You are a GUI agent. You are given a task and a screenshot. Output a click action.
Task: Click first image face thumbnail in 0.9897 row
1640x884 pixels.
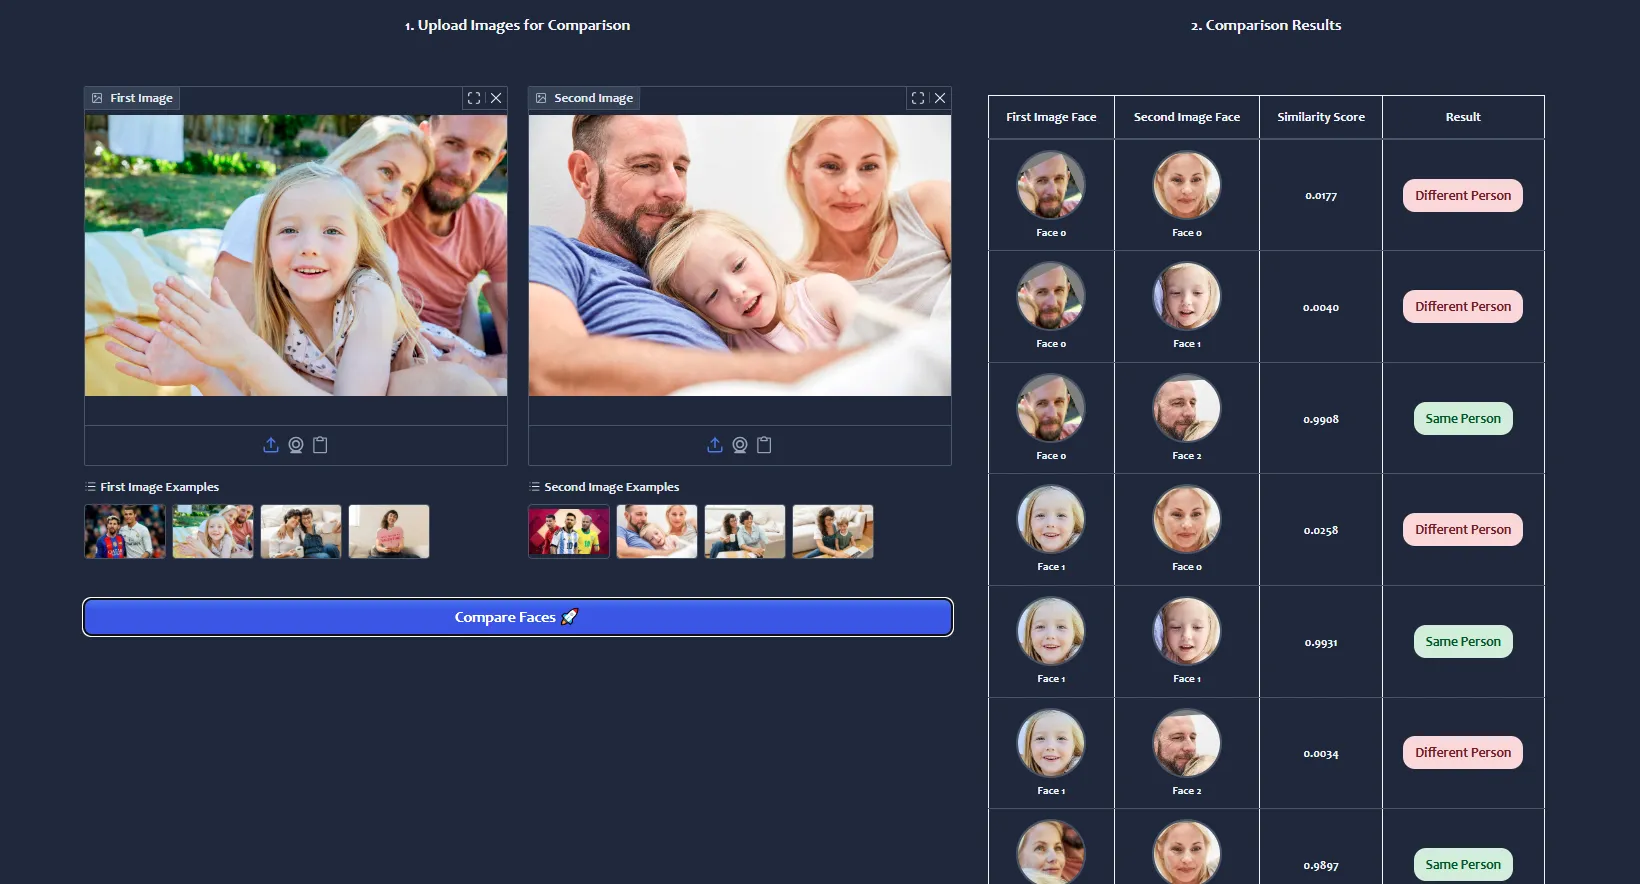tap(1051, 852)
